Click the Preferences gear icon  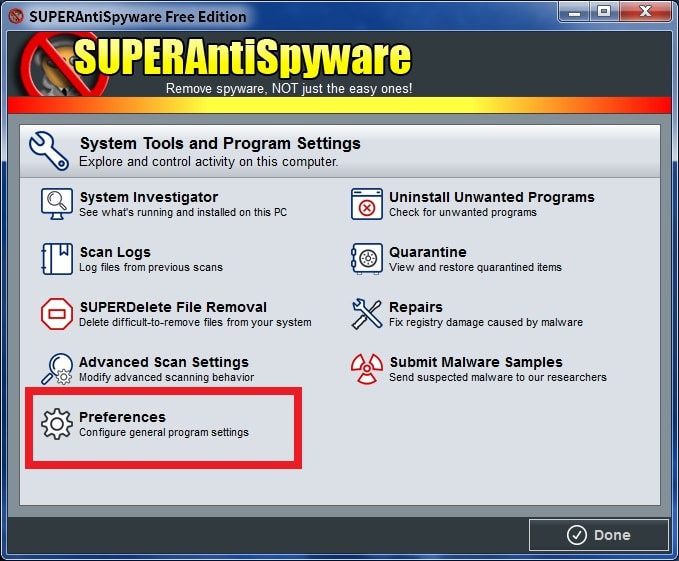(x=57, y=424)
